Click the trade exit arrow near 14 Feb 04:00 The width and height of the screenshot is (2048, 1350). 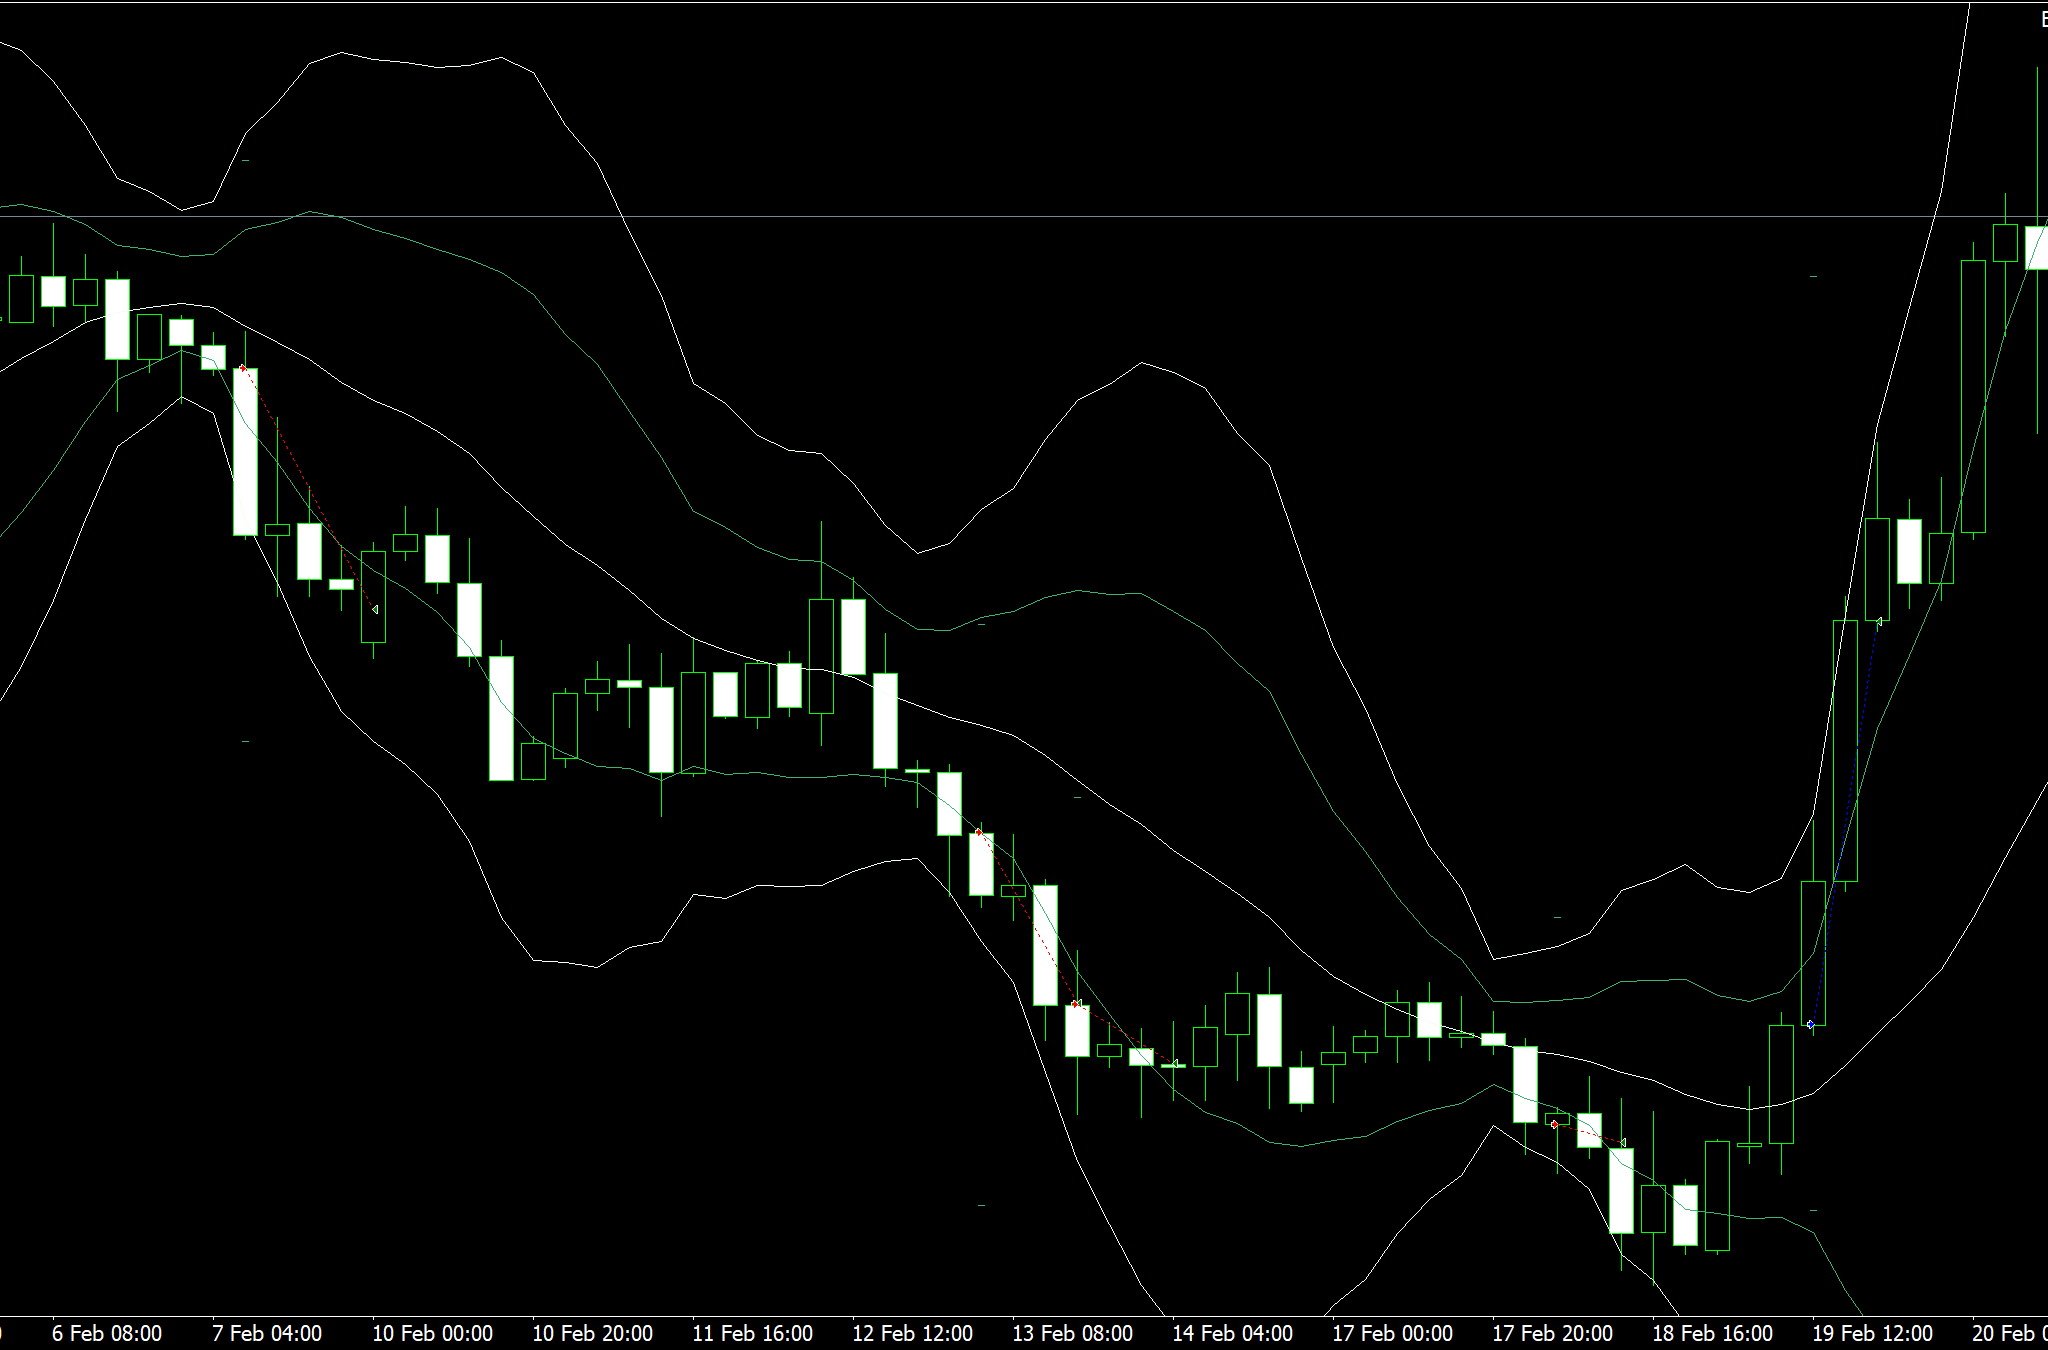tap(1175, 1063)
